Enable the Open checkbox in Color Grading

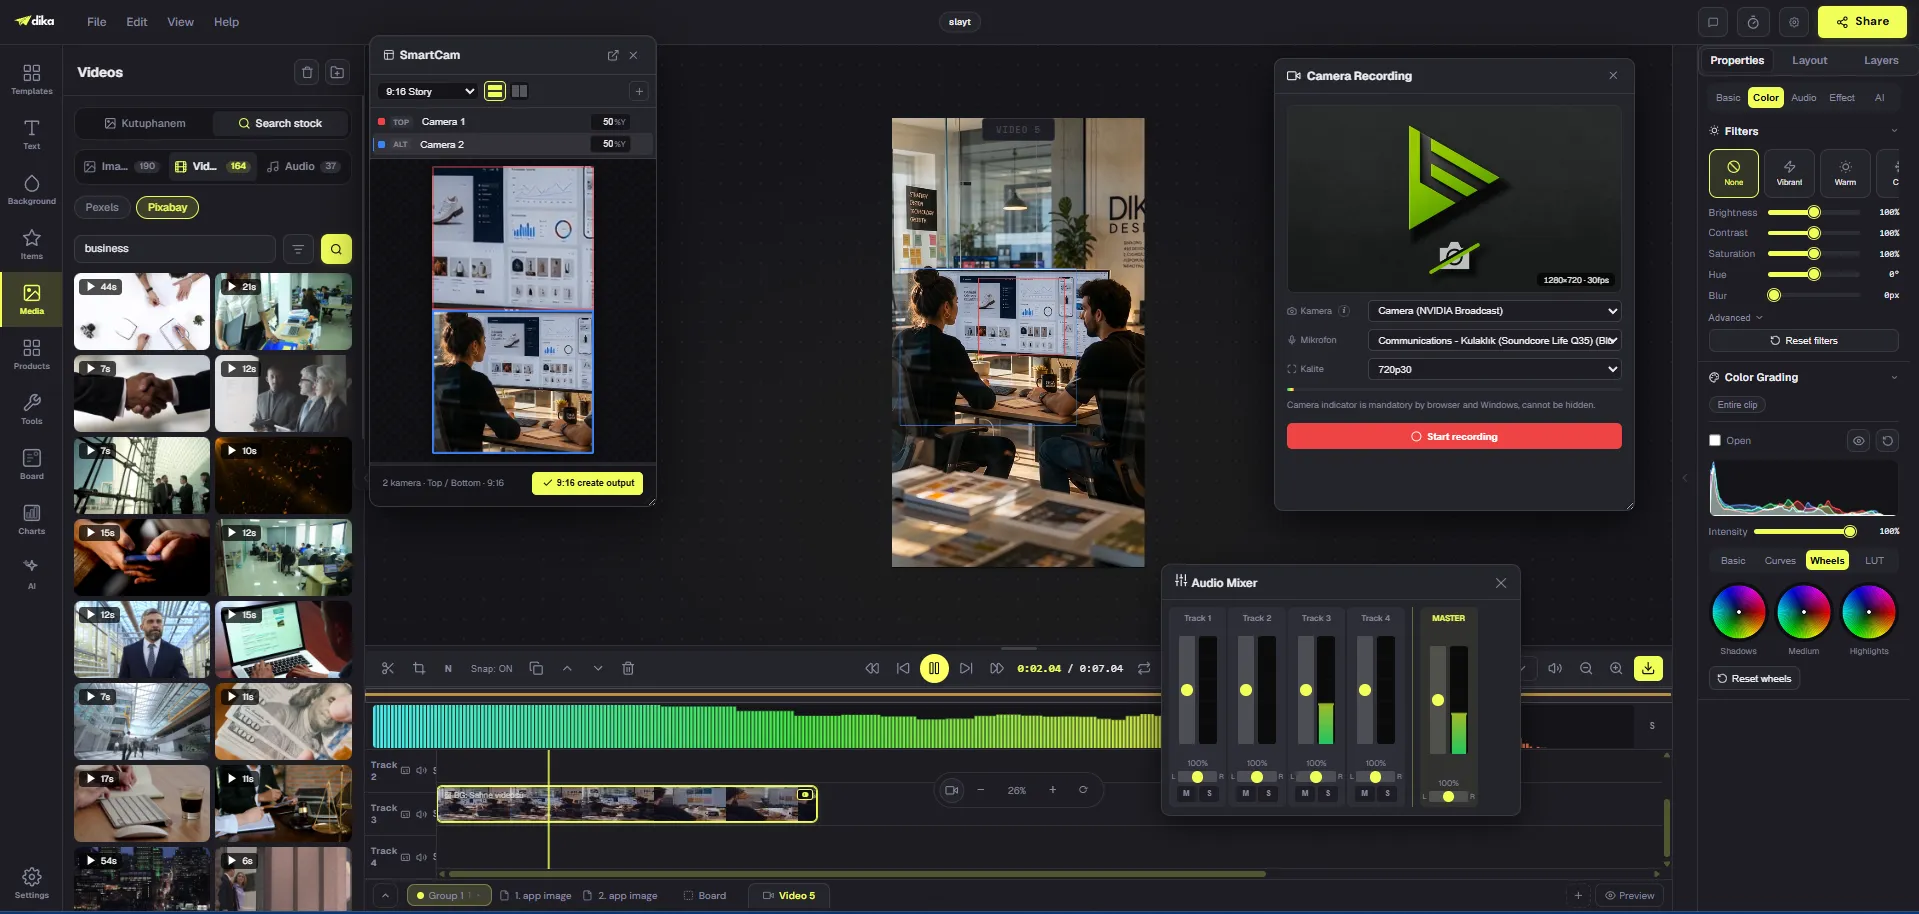[x=1715, y=440]
